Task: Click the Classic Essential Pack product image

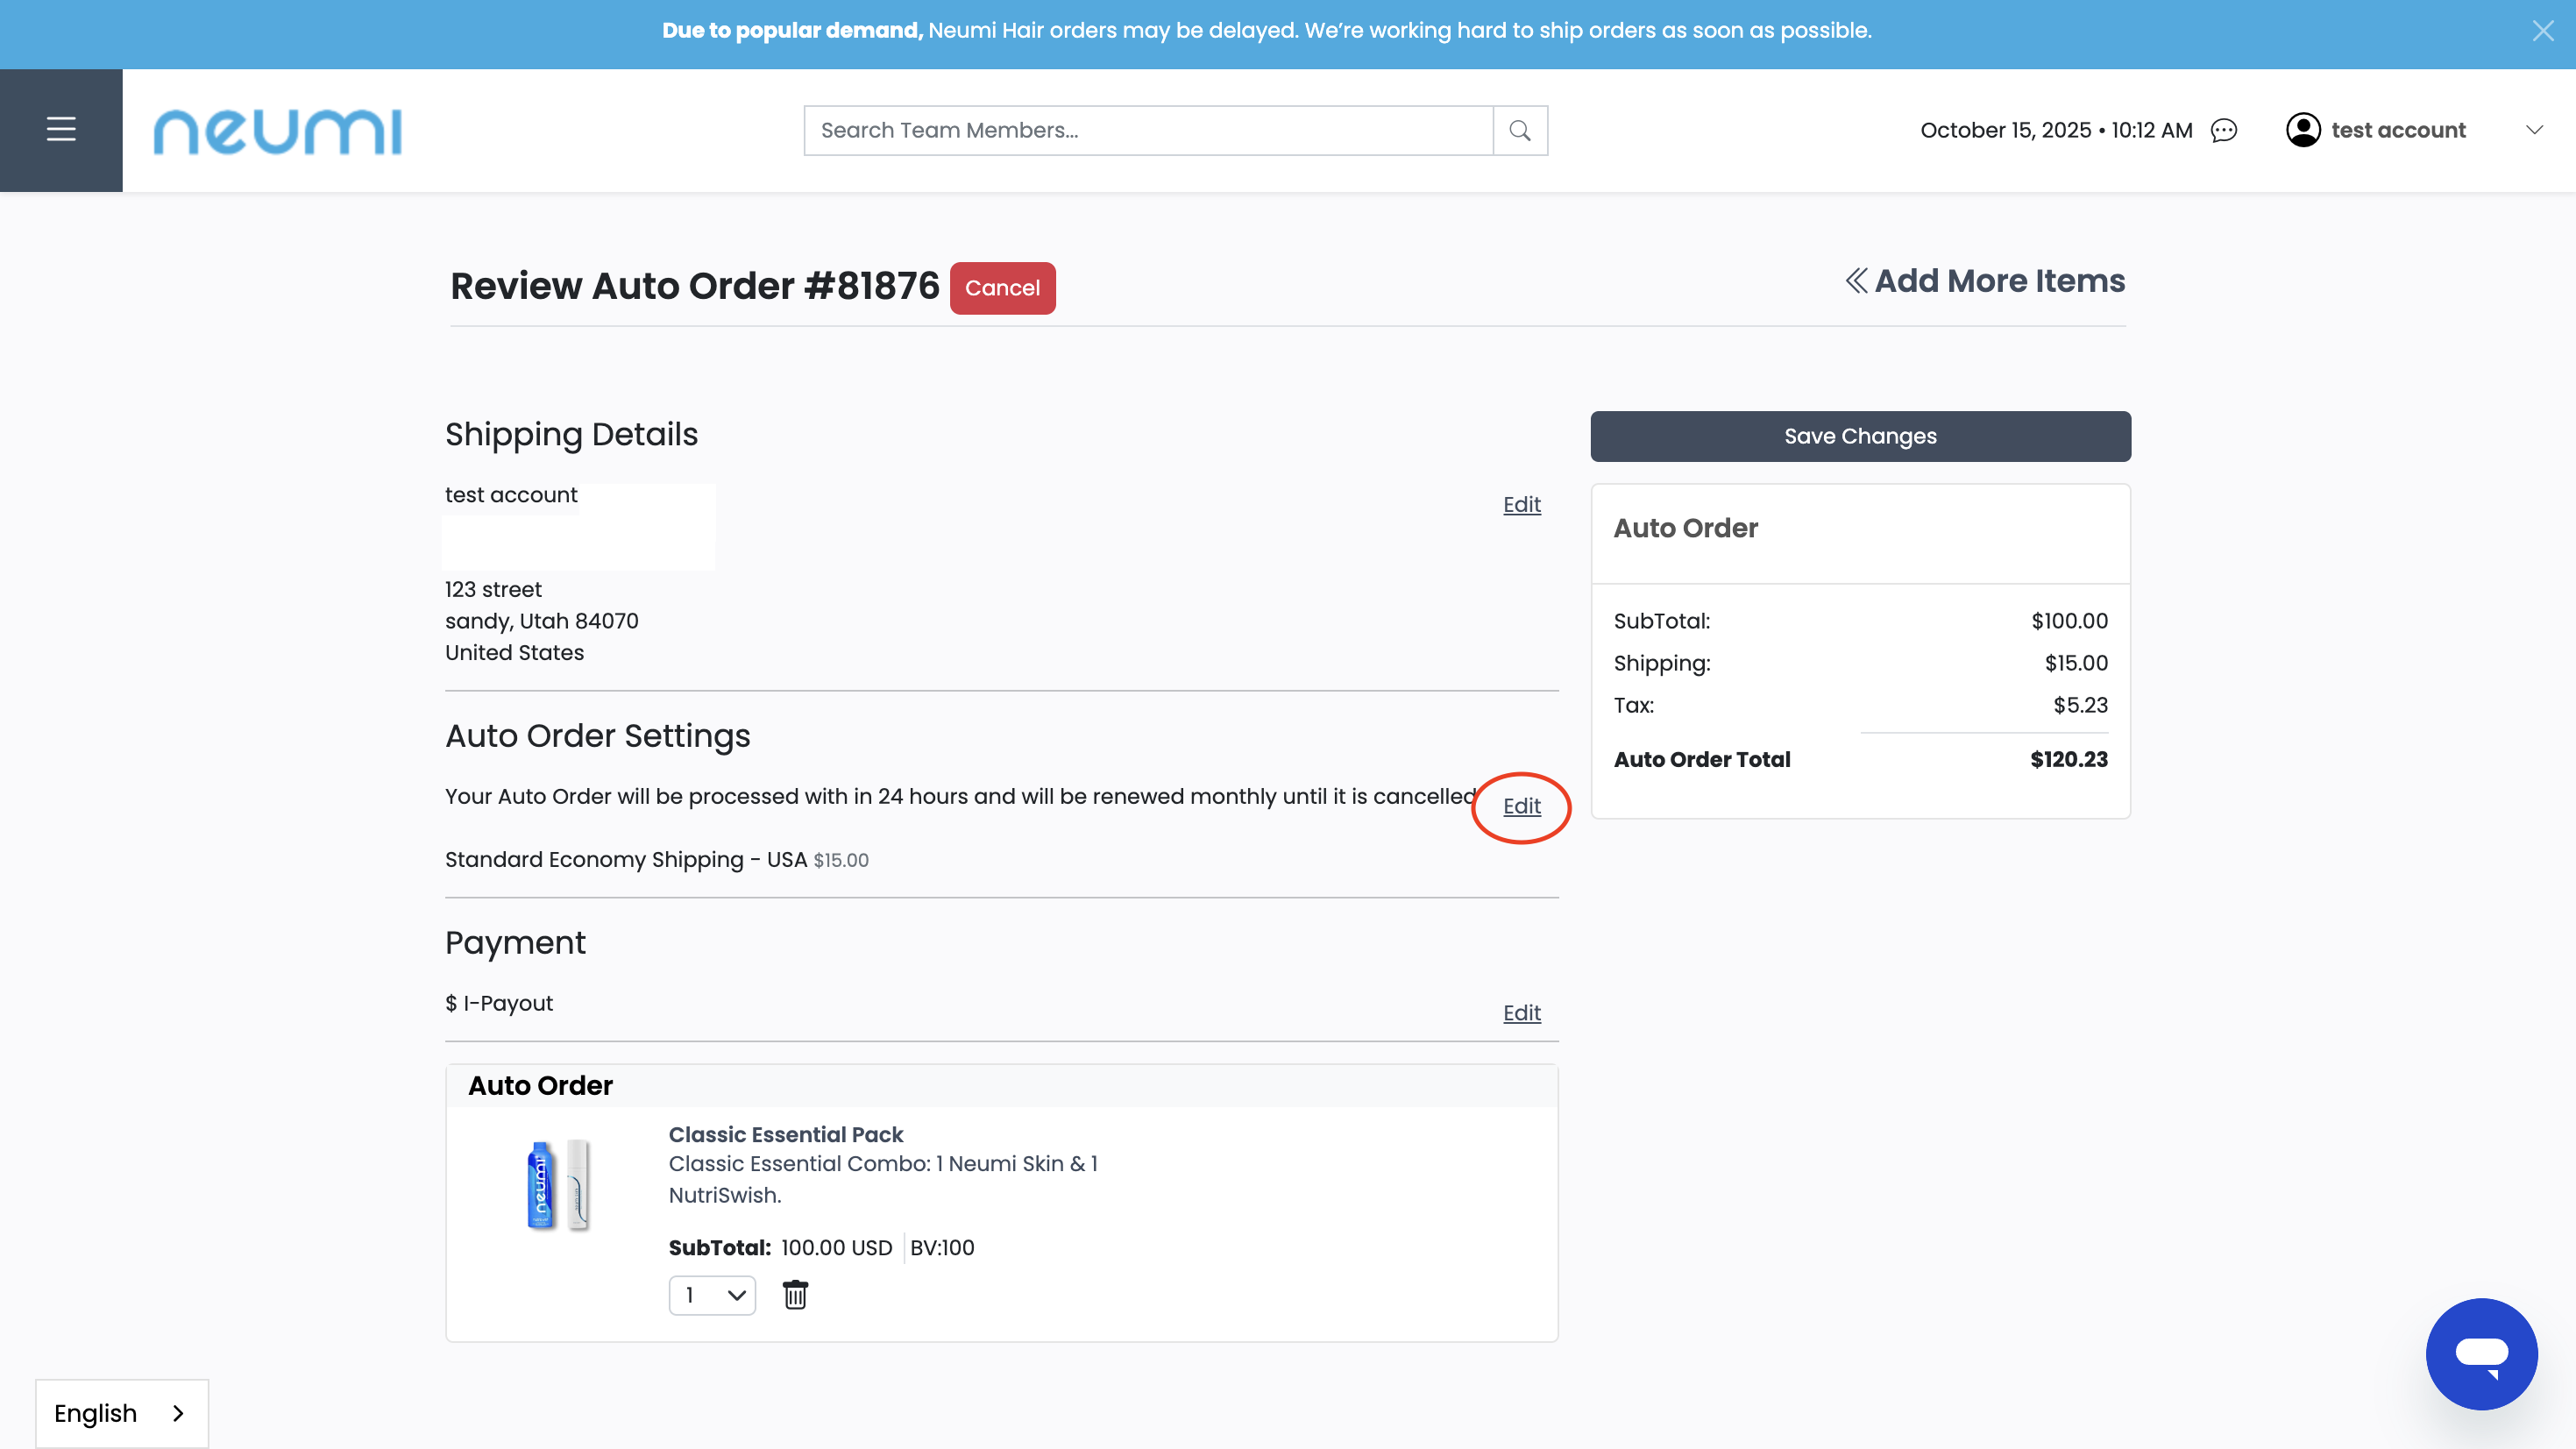Action: coord(558,1185)
